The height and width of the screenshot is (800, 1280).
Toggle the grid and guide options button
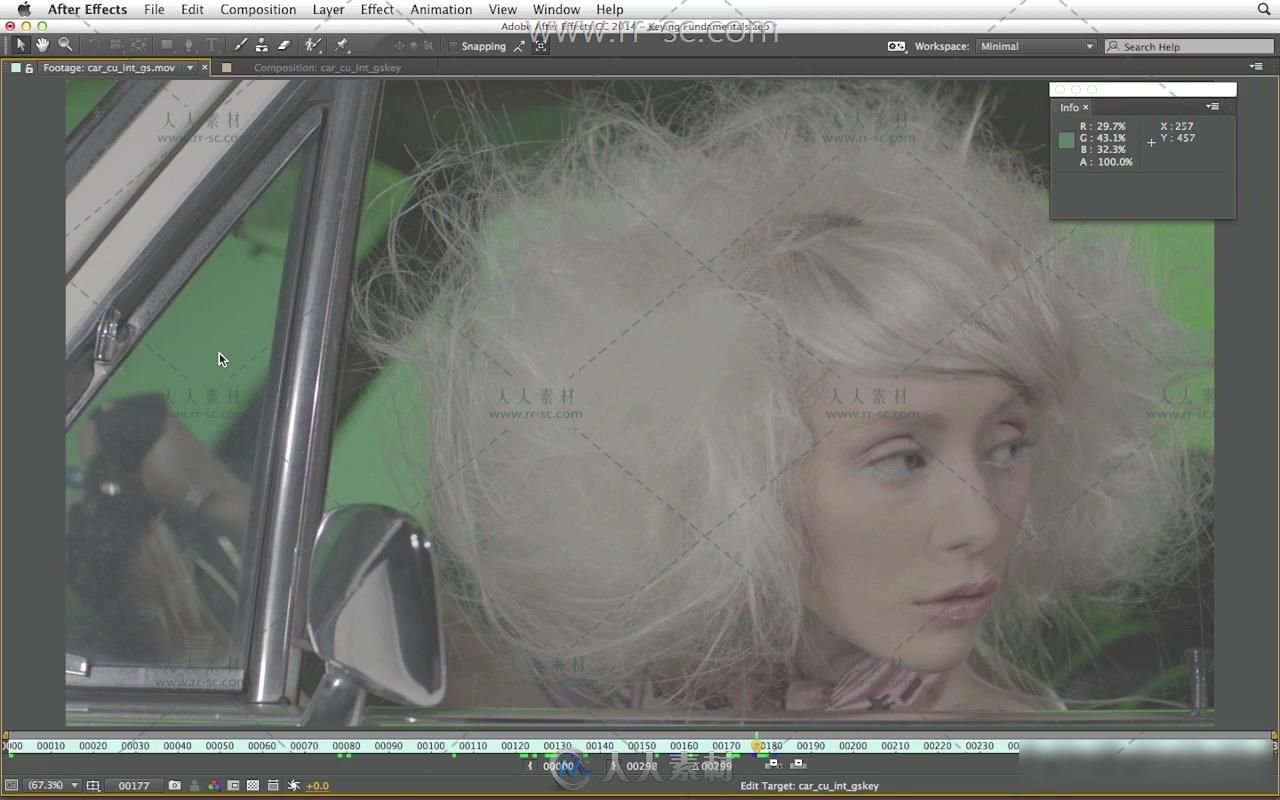93,786
